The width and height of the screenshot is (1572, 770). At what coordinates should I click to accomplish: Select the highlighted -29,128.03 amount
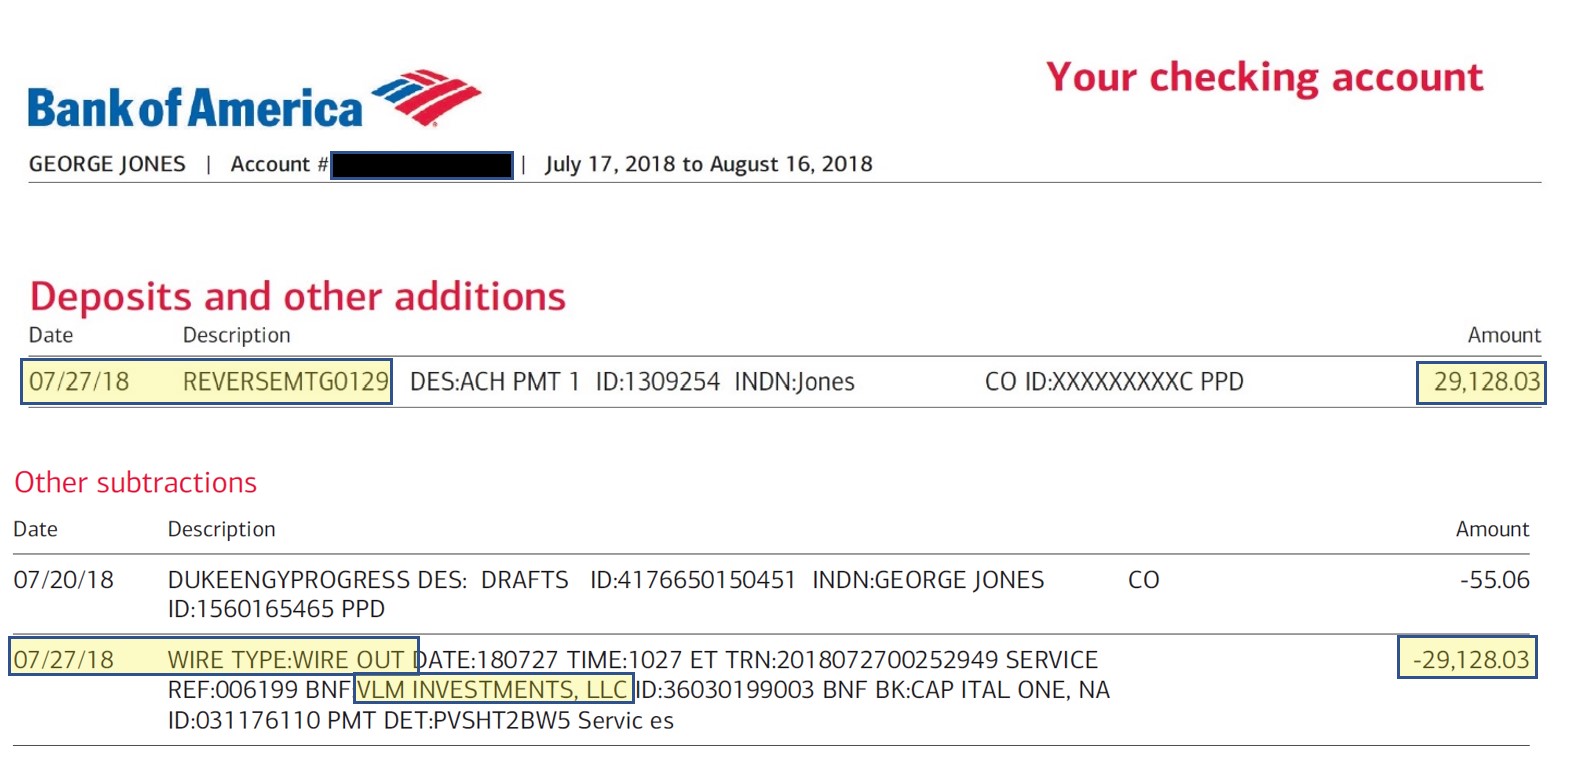tap(1467, 658)
